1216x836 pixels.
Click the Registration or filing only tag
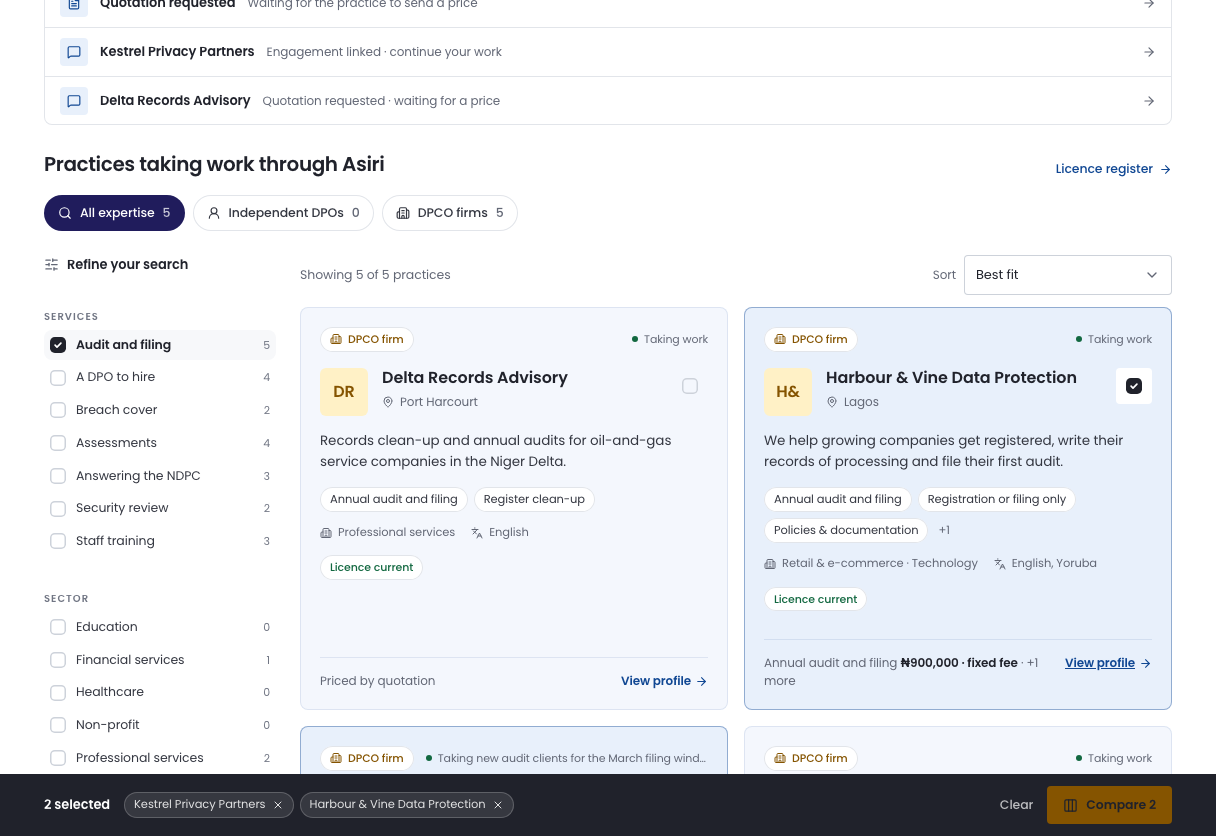[x=997, y=499]
